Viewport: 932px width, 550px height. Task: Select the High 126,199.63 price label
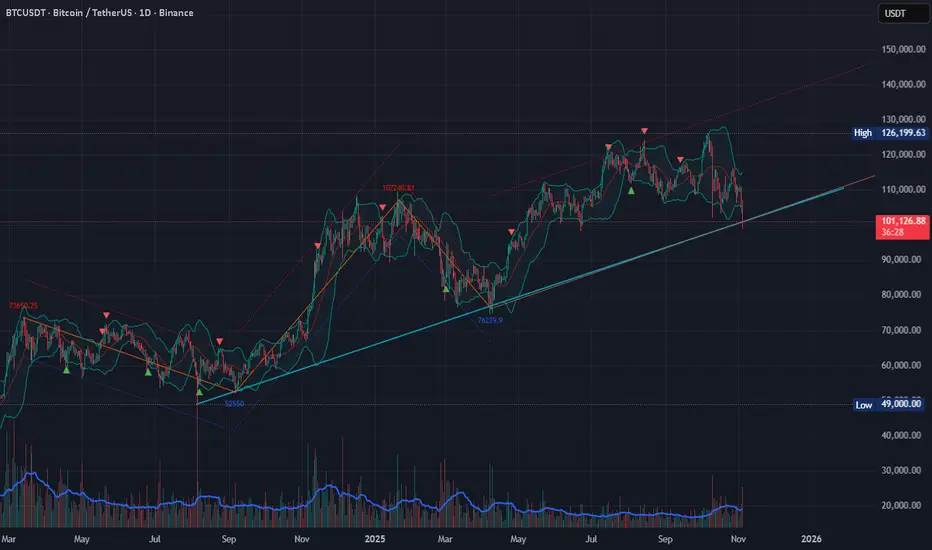coord(890,133)
